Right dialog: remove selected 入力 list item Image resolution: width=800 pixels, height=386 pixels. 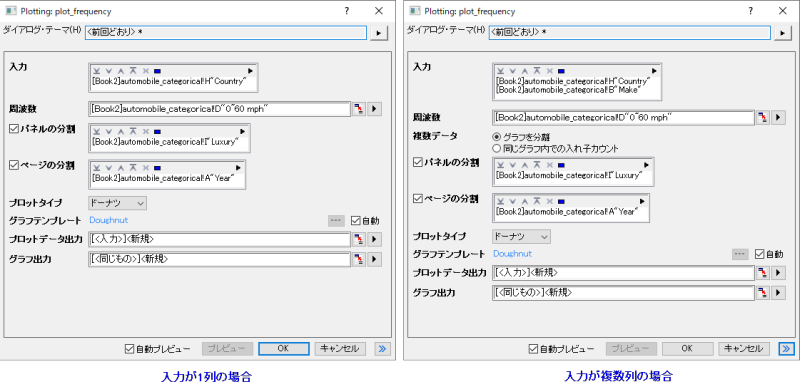[x=549, y=71]
